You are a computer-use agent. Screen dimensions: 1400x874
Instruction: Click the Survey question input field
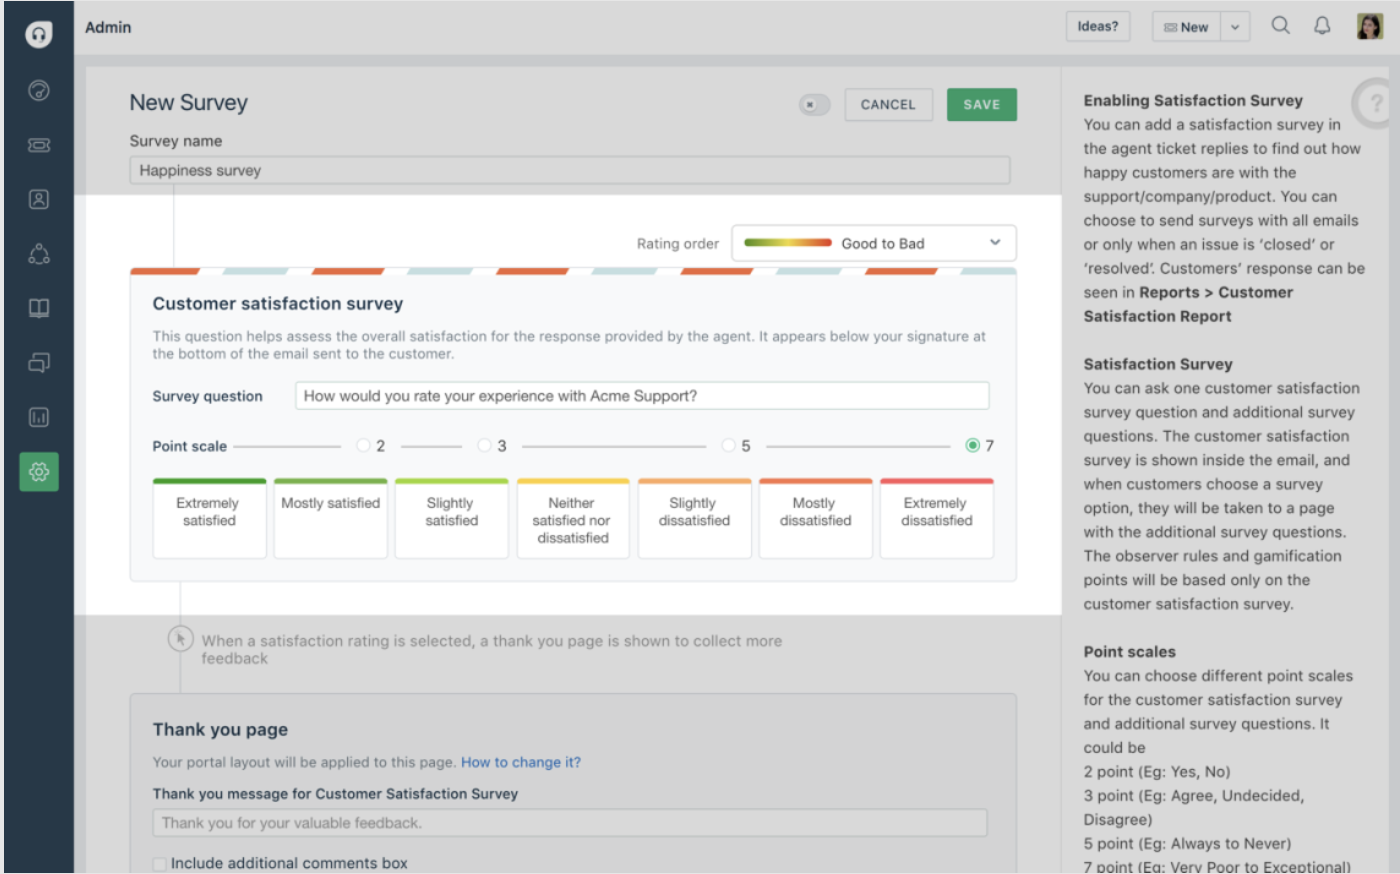coord(642,396)
